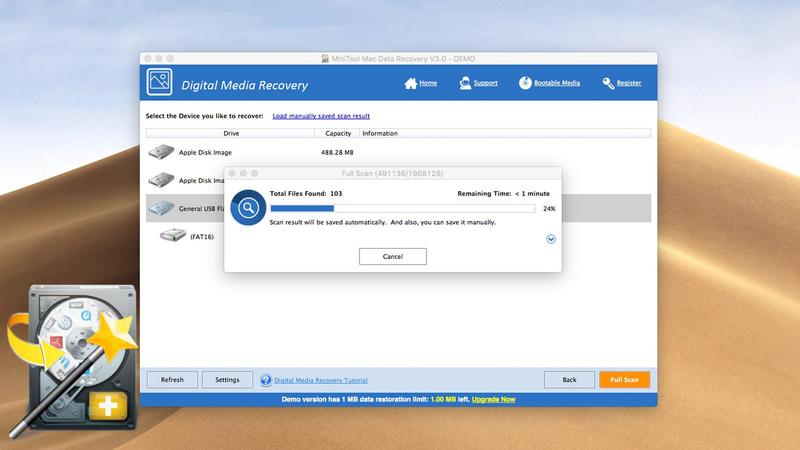
Task: Expand scan details with the chevron button
Action: 551,239
